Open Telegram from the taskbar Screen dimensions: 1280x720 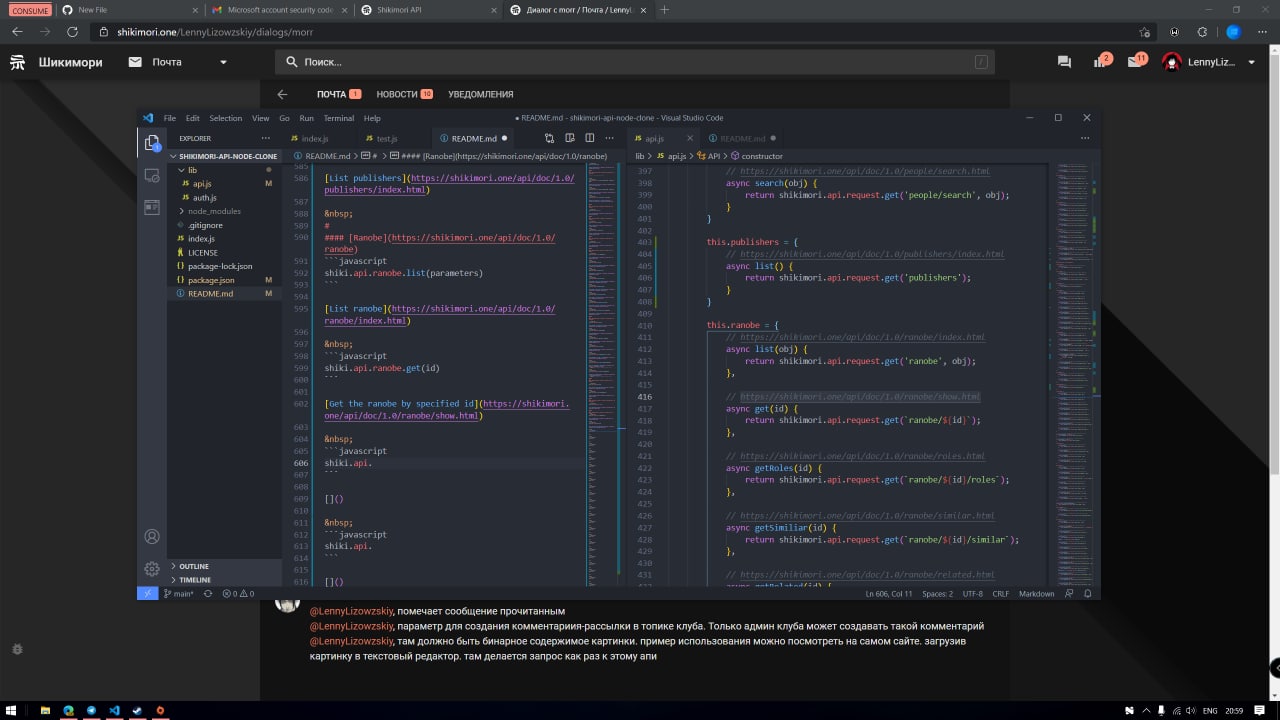tap(91, 710)
